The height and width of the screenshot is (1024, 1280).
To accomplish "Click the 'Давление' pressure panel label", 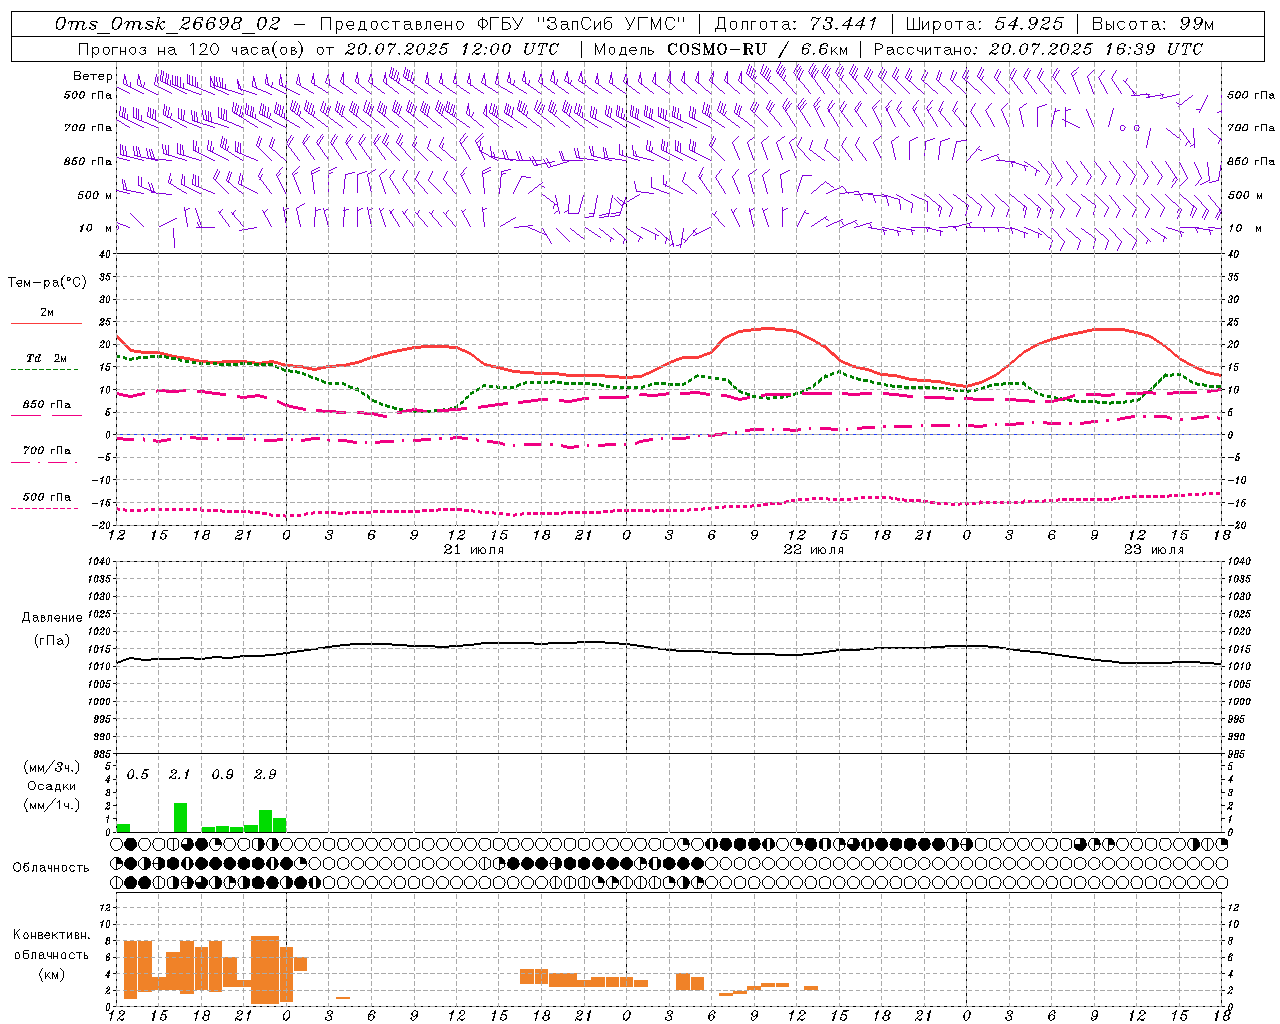I will 52,618.
